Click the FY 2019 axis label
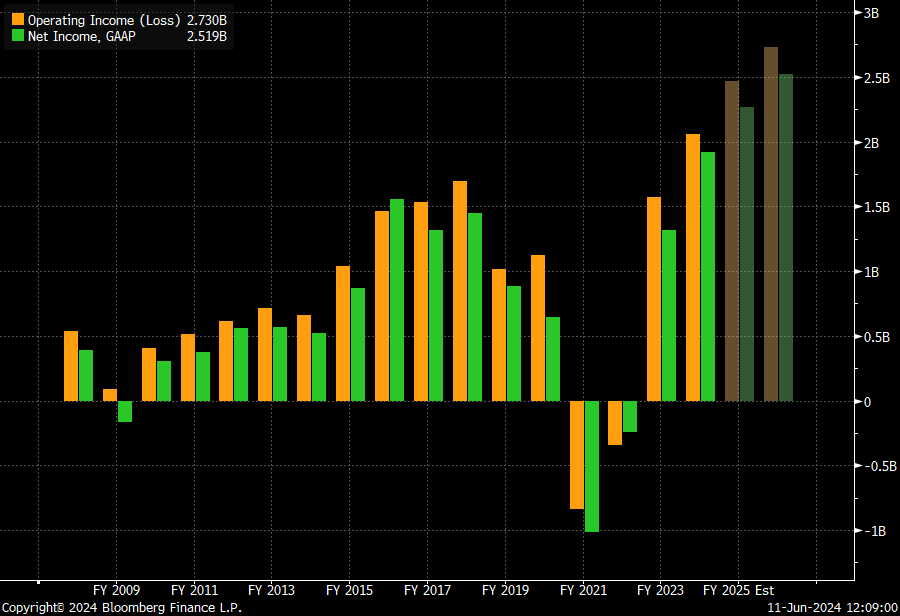The width and height of the screenshot is (900, 616). point(506,590)
